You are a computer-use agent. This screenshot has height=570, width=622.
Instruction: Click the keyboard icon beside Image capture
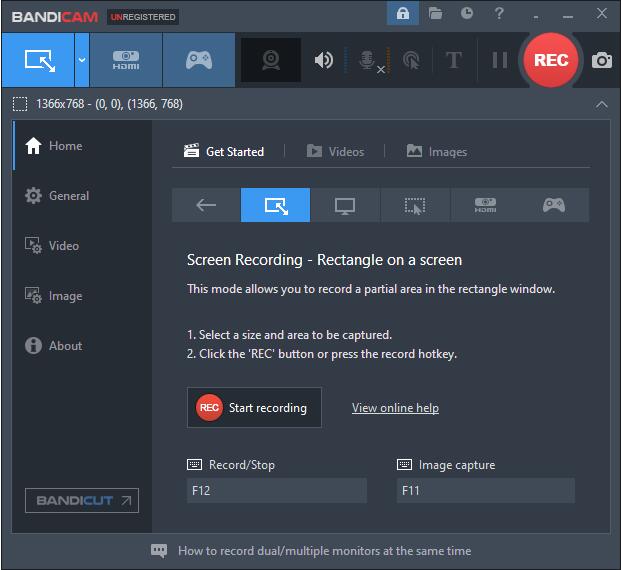(404, 464)
